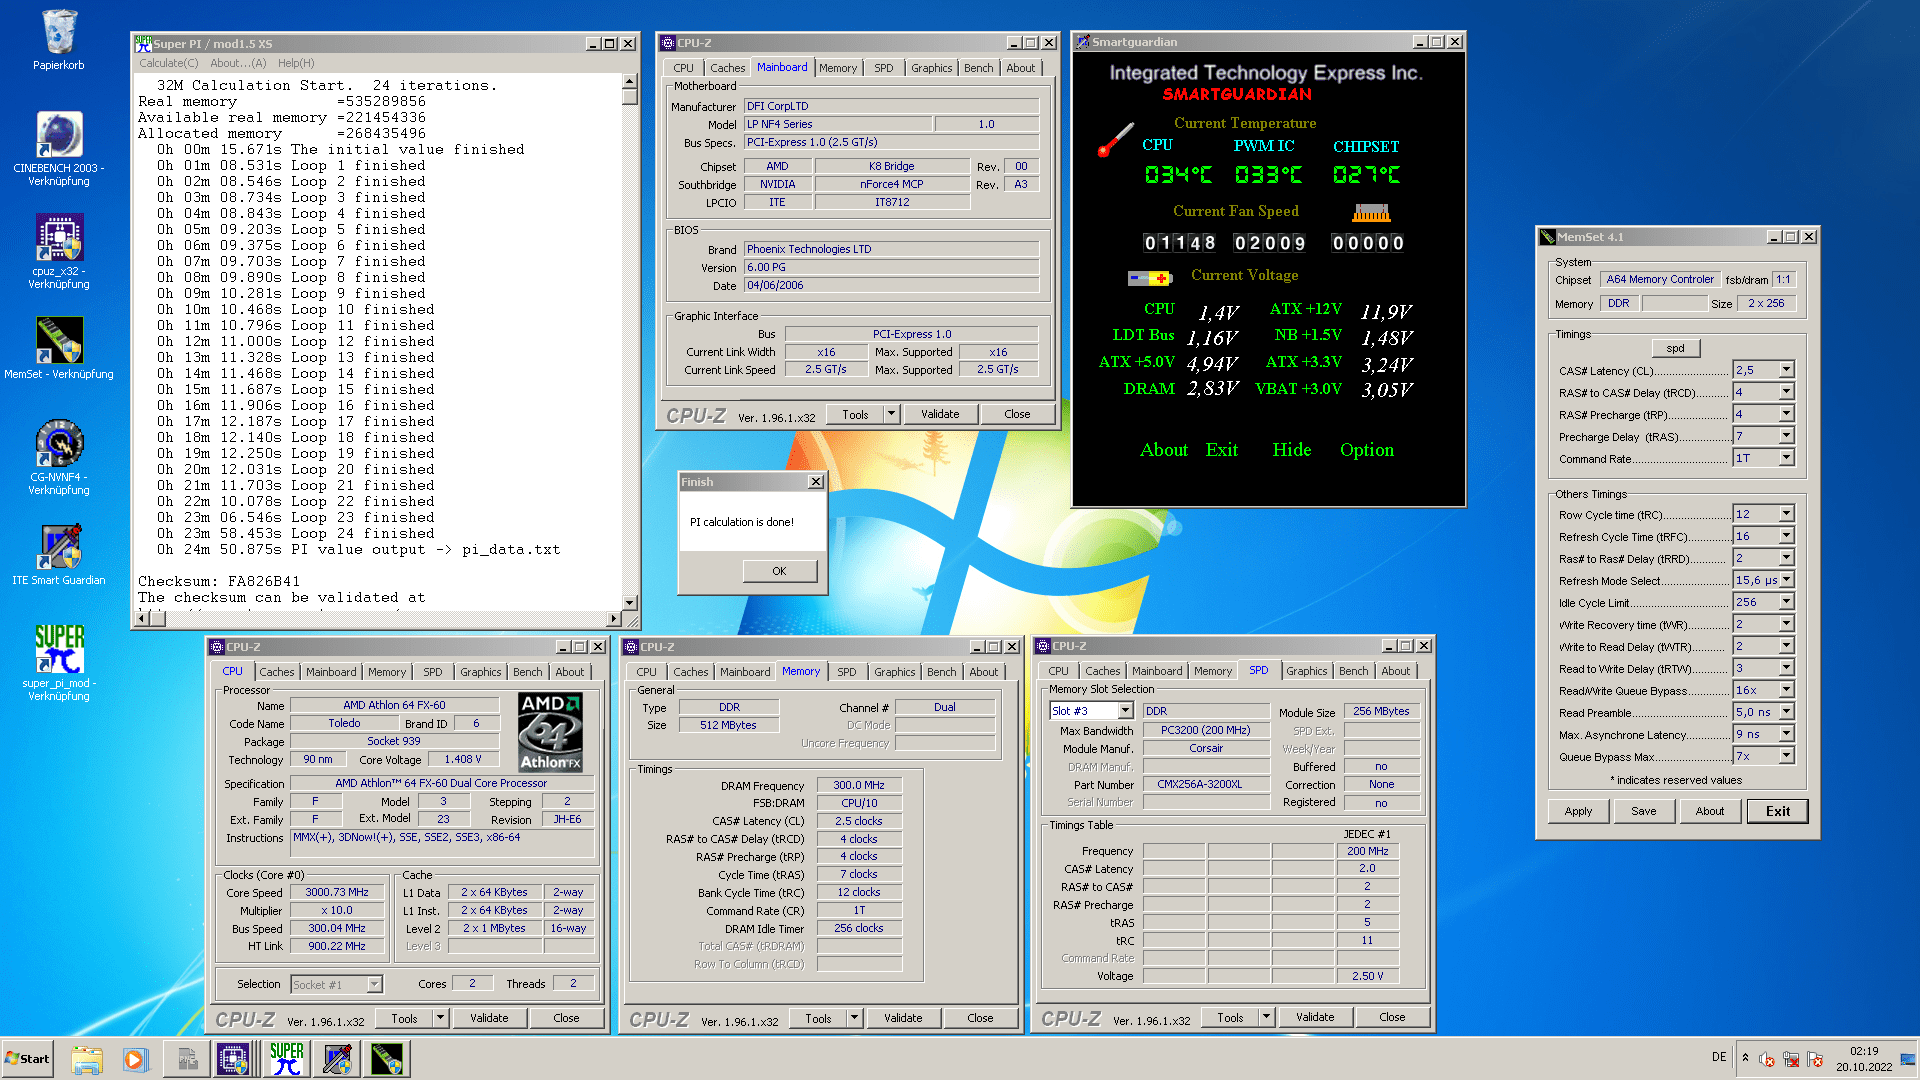The width and height of the screenshot is (1920, 1080).
Task: Click the AMD Athlon FX logo
Action: point(550,732)
